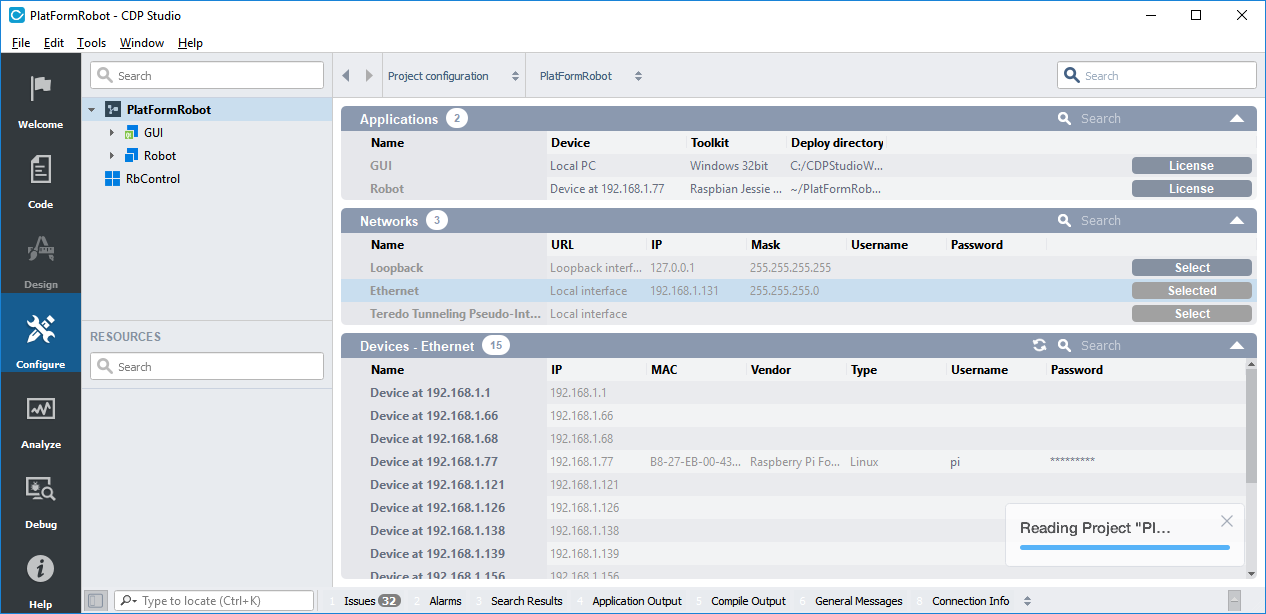This screenshot has width=1266, height=614.
Task: Click the GUI application icon in tree
Action: 131,133
